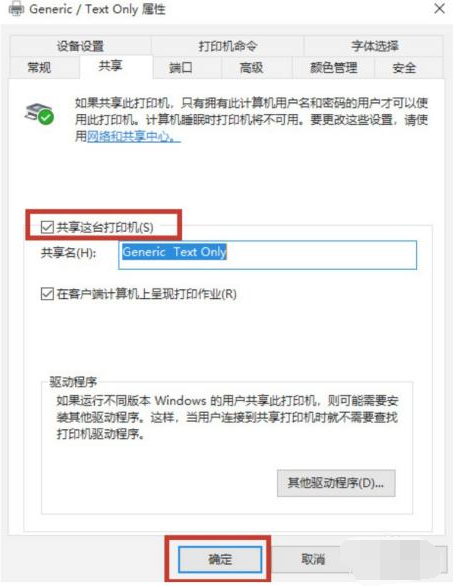Toggle 共享这台打印机 checkbox
This screenshot has height=586, width=453.
pos(47,227)
